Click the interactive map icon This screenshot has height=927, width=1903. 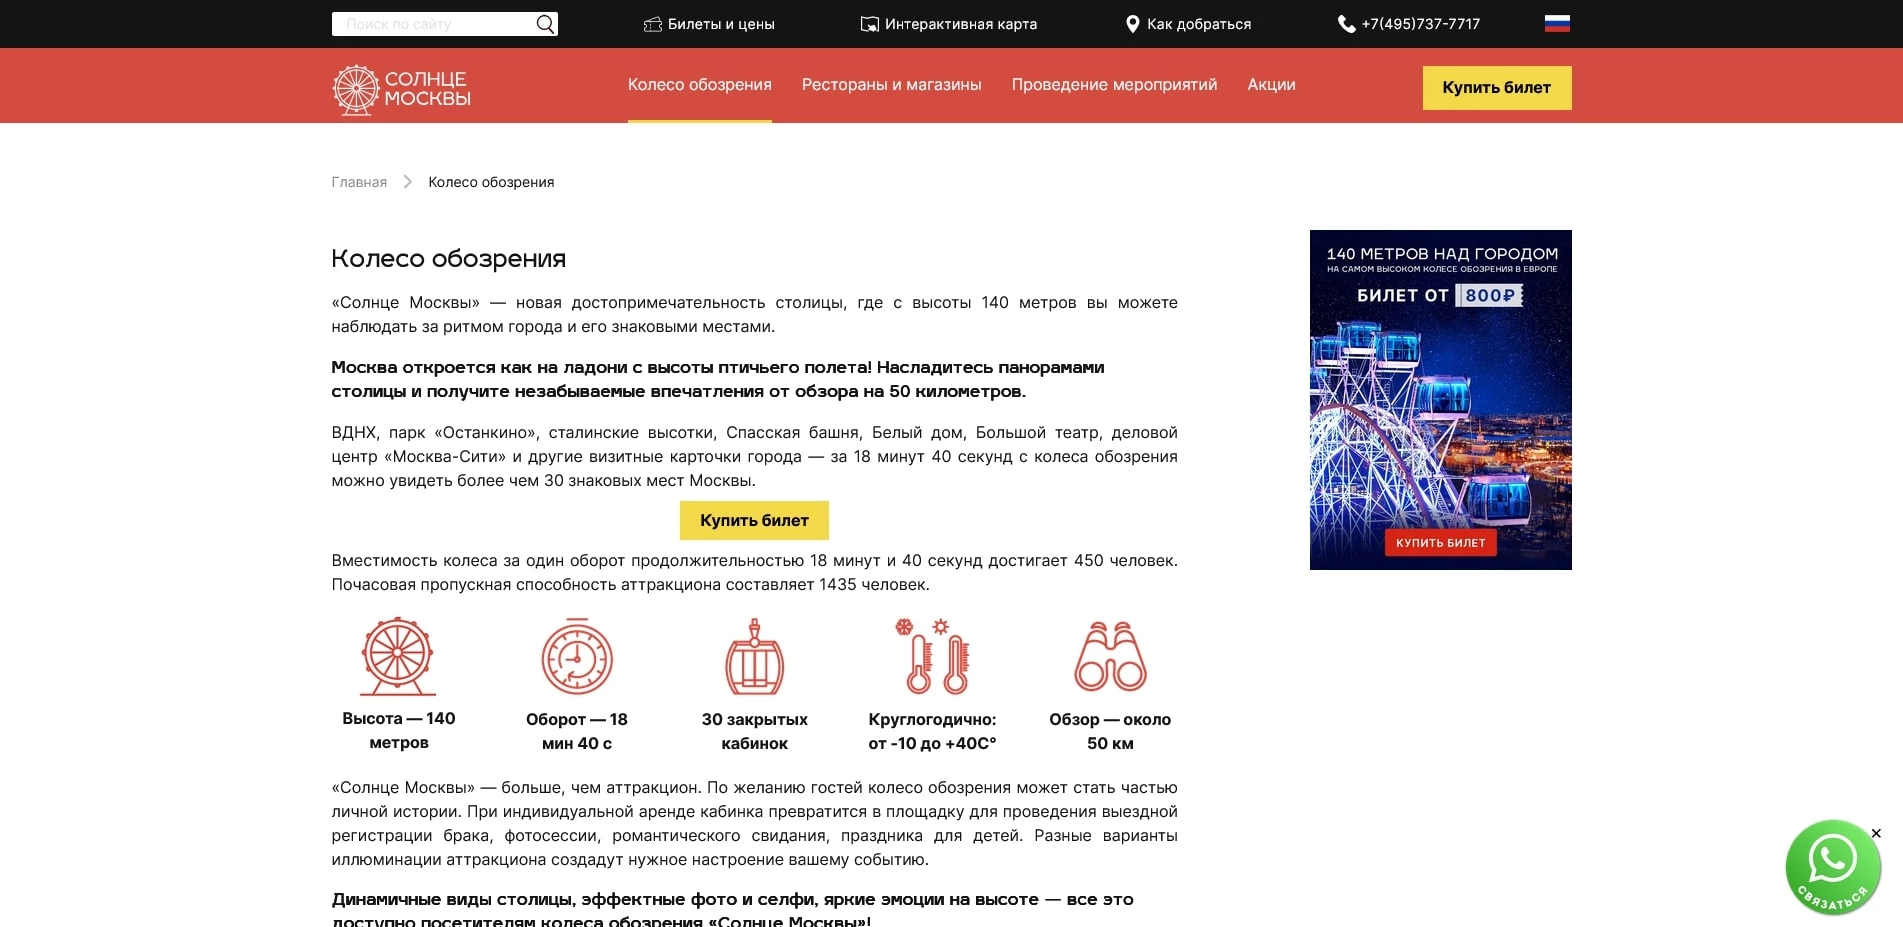point(868,22)
